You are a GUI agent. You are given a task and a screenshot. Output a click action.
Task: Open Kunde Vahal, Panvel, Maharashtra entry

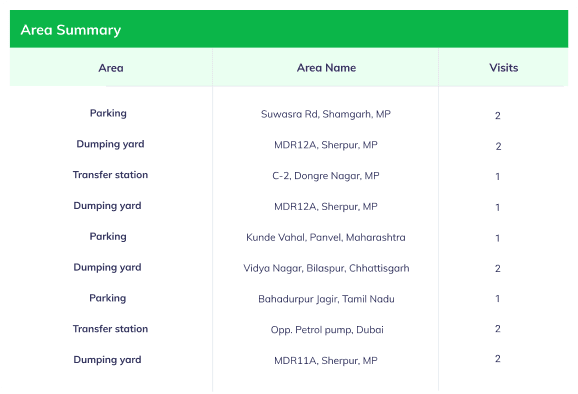[326, 237]
